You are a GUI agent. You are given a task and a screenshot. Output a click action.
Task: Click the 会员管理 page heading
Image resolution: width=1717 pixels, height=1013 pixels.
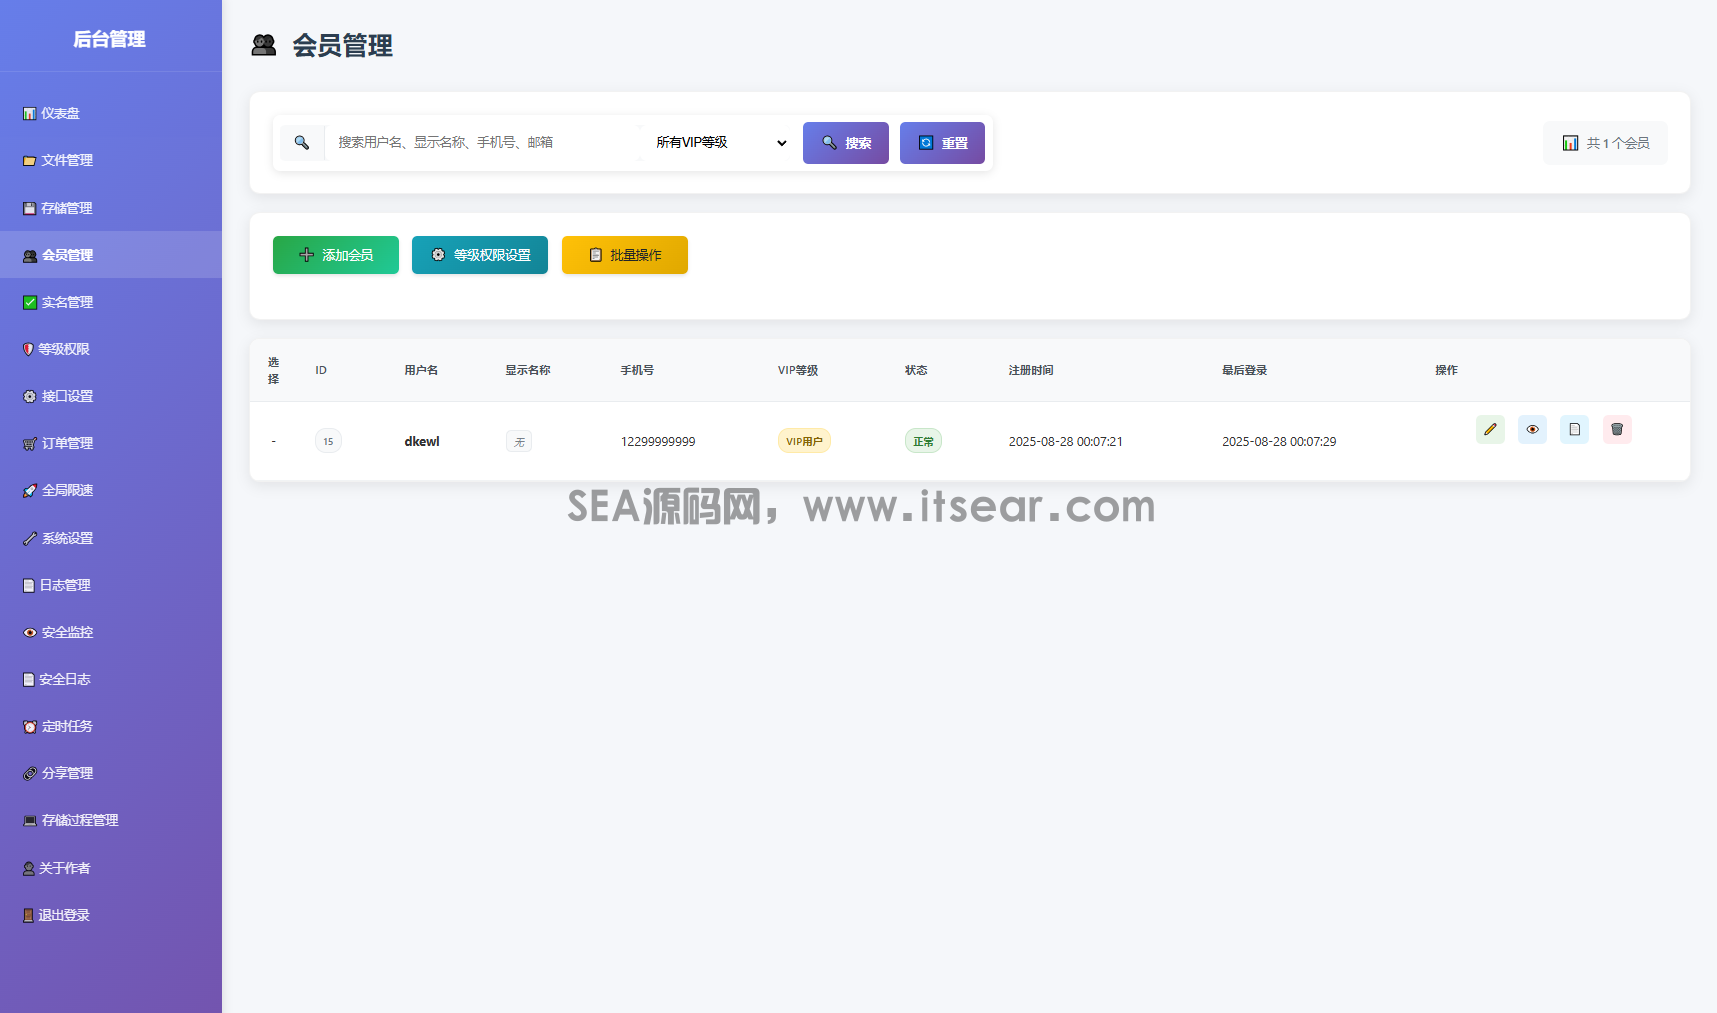coord(342,46)
